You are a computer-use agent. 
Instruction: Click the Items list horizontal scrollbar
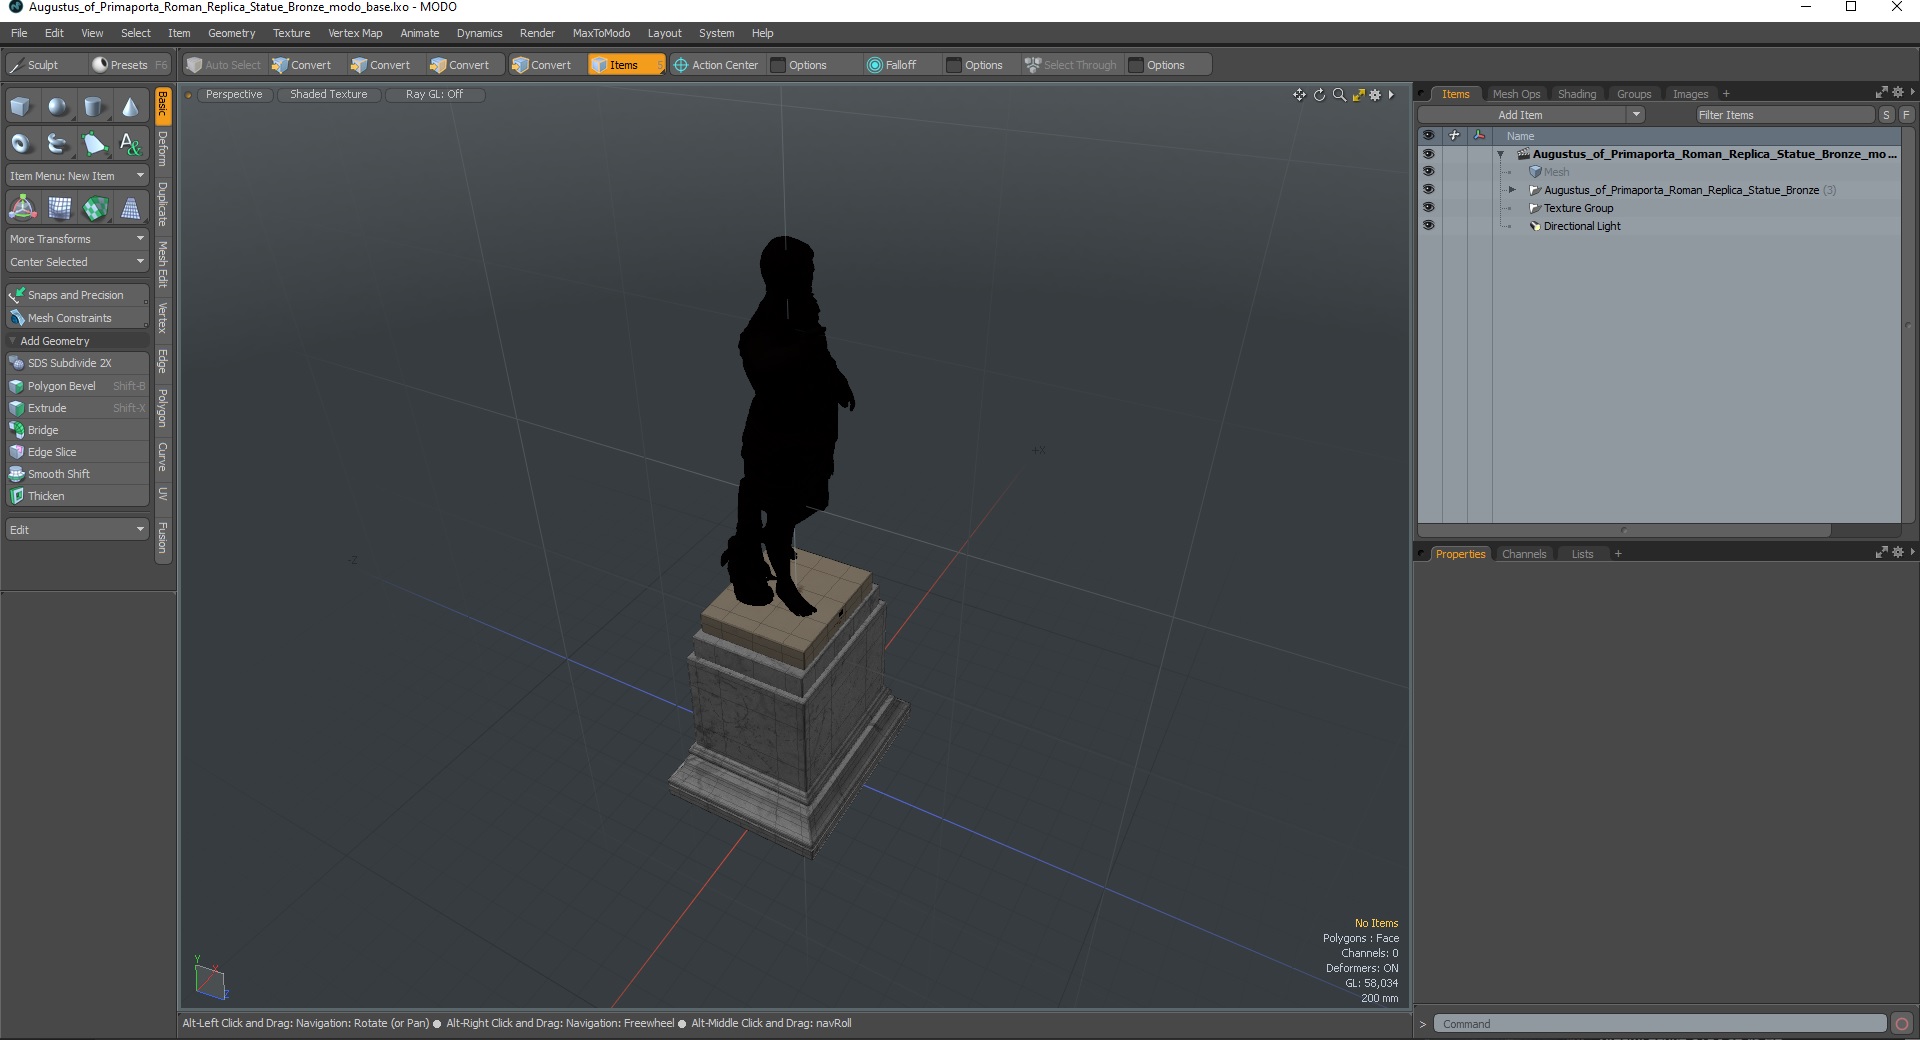[1624, 531]
